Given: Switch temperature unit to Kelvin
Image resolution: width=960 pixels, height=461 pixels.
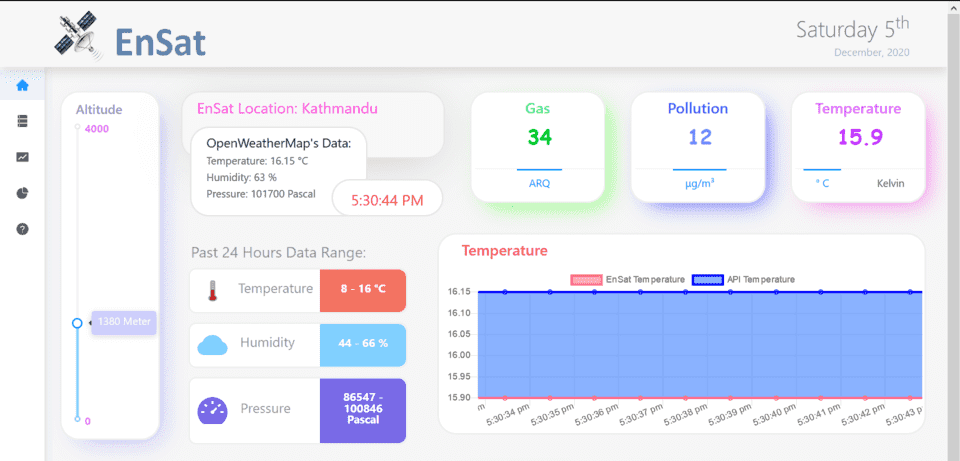Looking at the screenshot, I should 890,184.
